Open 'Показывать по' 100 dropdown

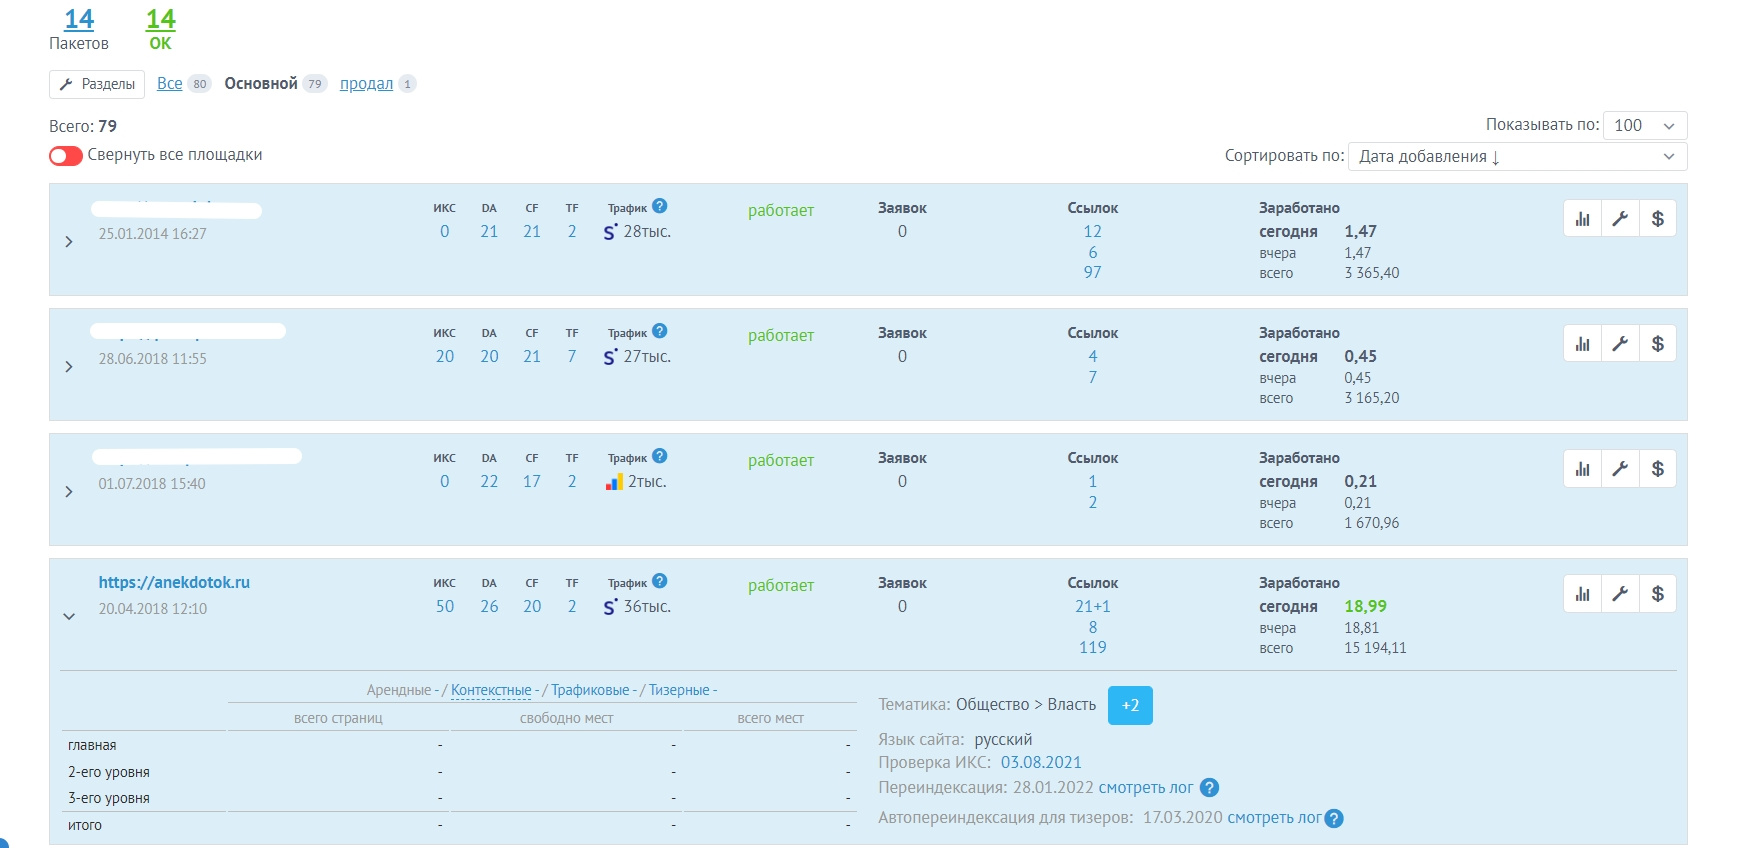[x=1645, y=125]
